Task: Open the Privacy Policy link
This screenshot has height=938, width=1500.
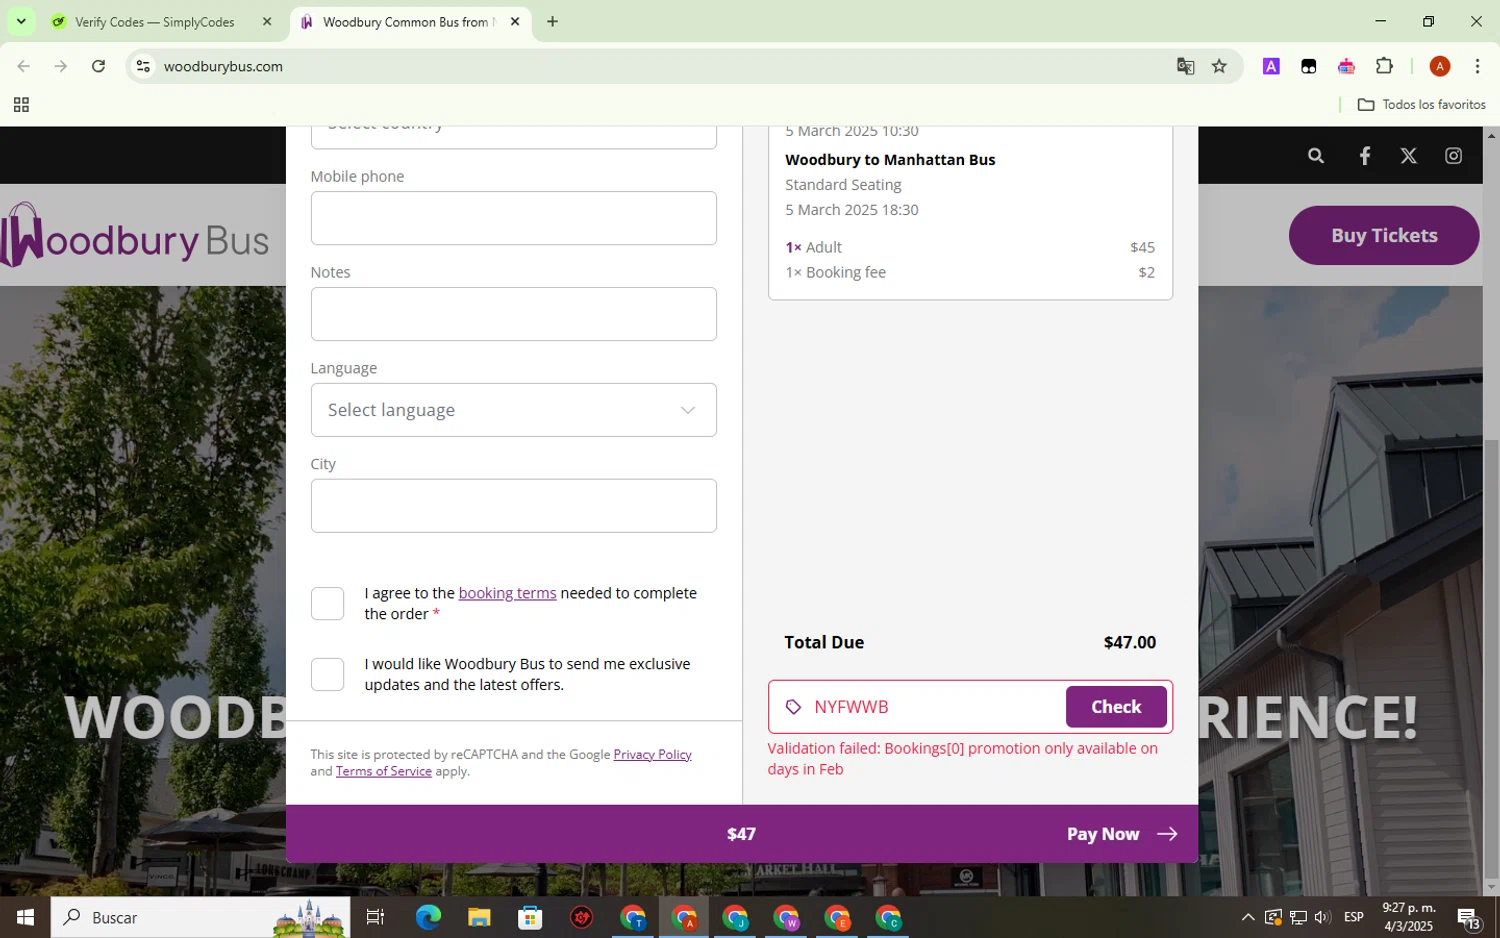Action: [x=652, y=754]
